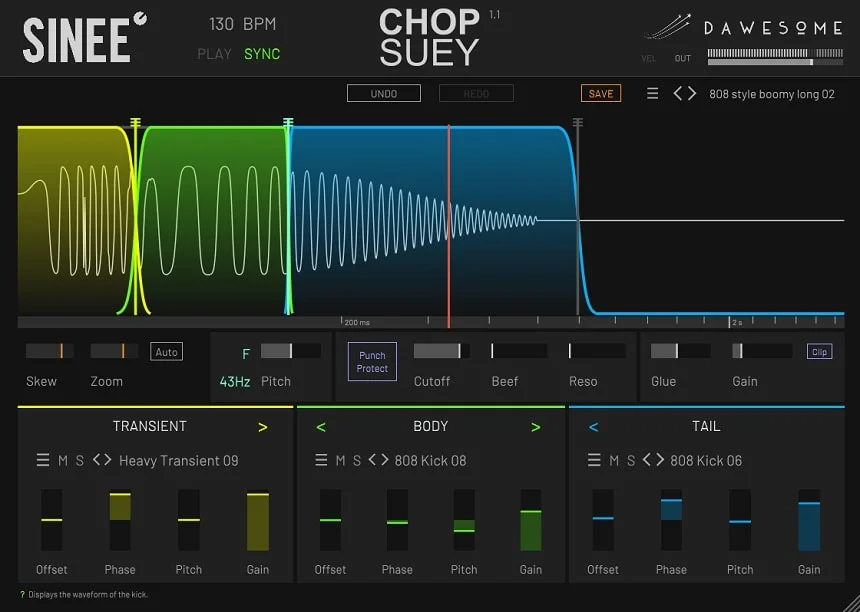The image size is (860, 612).
Task: Open the Tail preset menu hamburger icon
Action: [594, 460]
